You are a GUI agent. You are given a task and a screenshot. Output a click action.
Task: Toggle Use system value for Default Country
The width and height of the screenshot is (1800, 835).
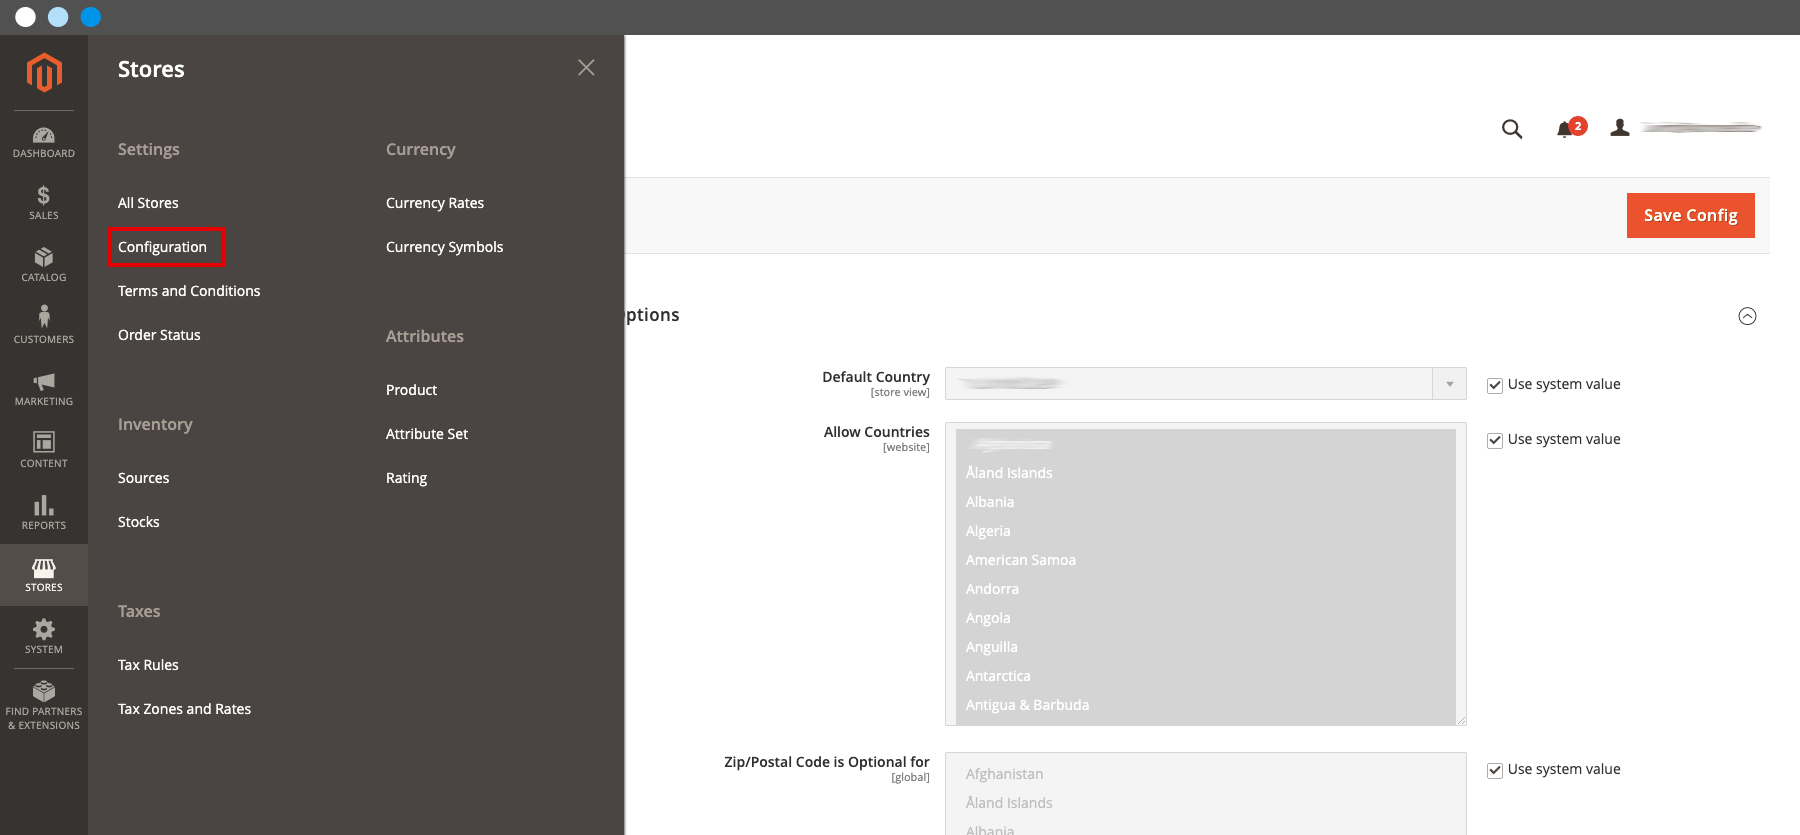(x=1495, y=386)
